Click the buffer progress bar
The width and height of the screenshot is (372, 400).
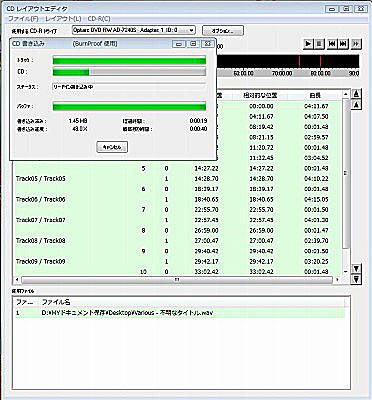tap(129, 107)
